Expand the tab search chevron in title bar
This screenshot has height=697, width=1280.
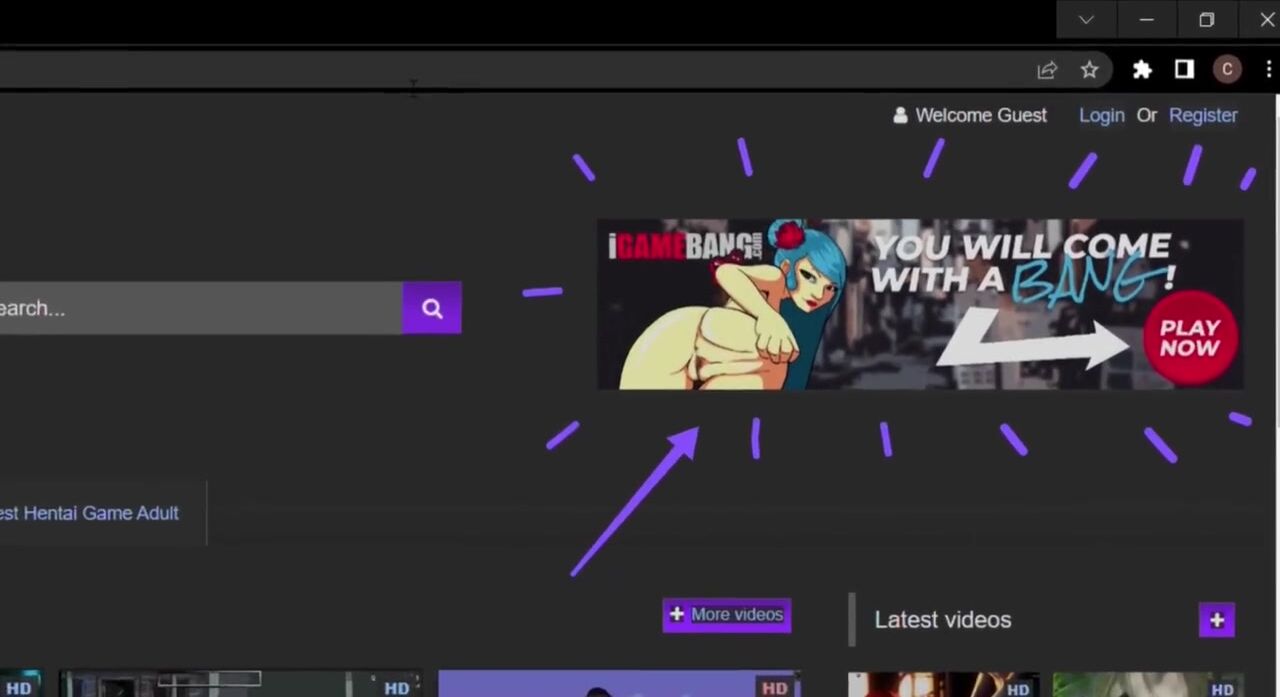click(x=1086, y=20)
